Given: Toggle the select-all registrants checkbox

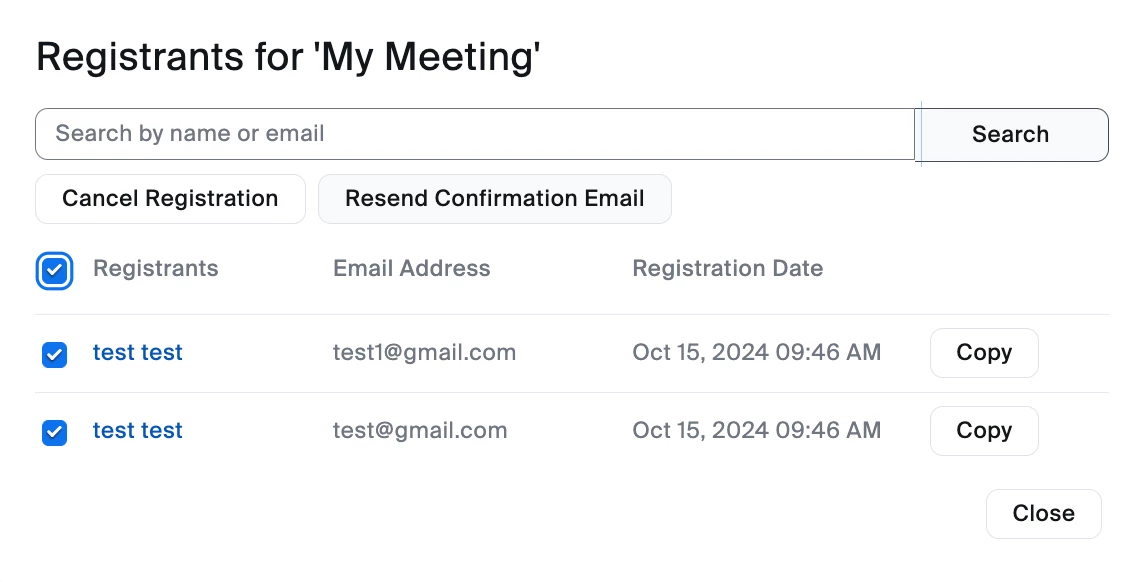Looking at the screenshot, I should click(55, 270).
